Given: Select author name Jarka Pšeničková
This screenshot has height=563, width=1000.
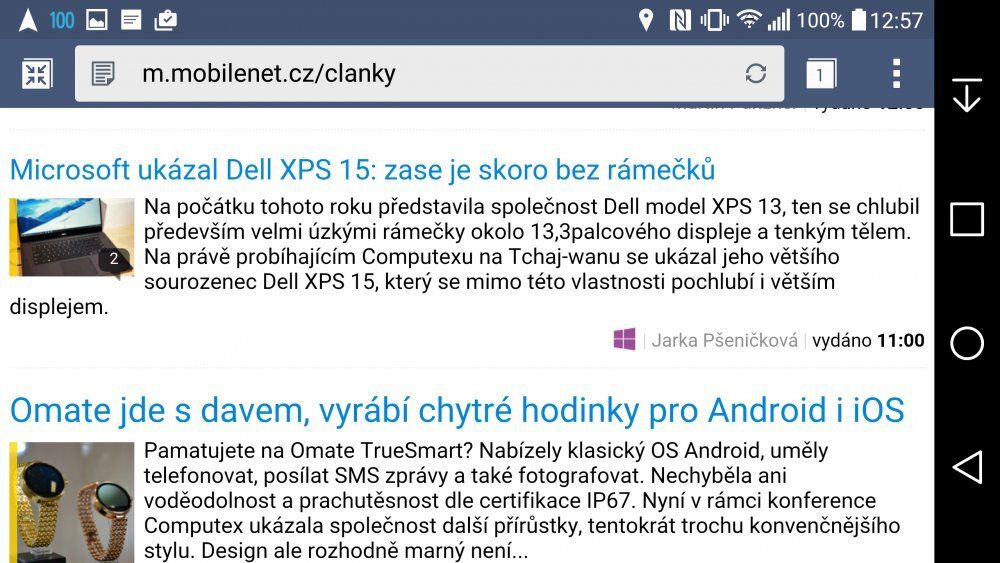Looking at the screenshot, I should click(724, 341).
